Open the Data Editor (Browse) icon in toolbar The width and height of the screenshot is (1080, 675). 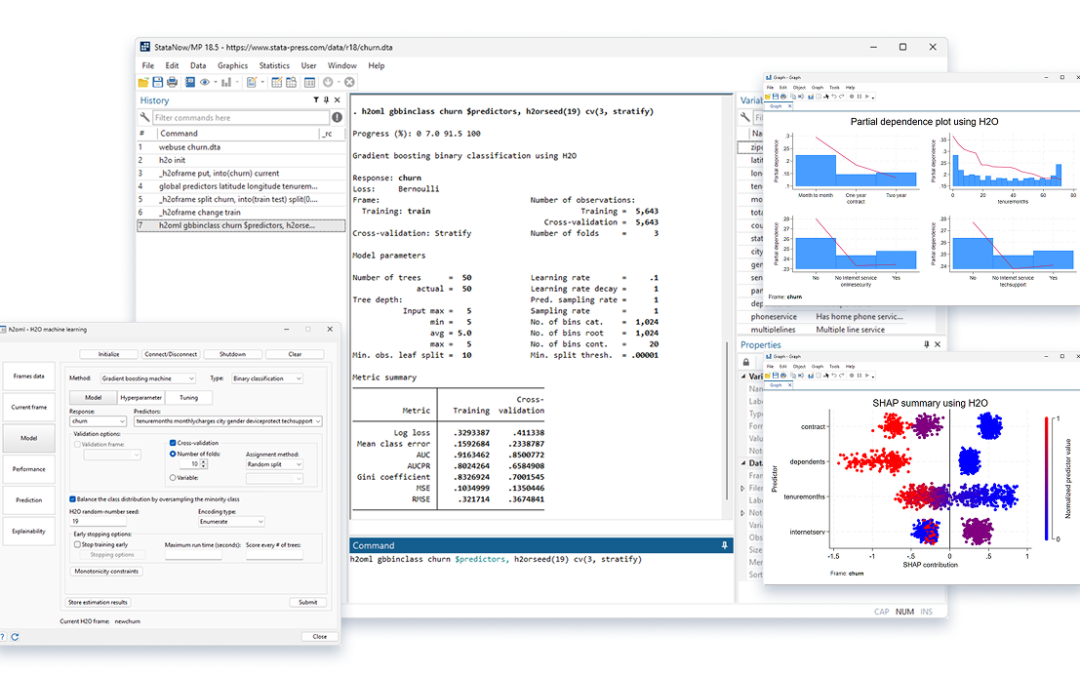pyautogui.click(x=291, y=83)
